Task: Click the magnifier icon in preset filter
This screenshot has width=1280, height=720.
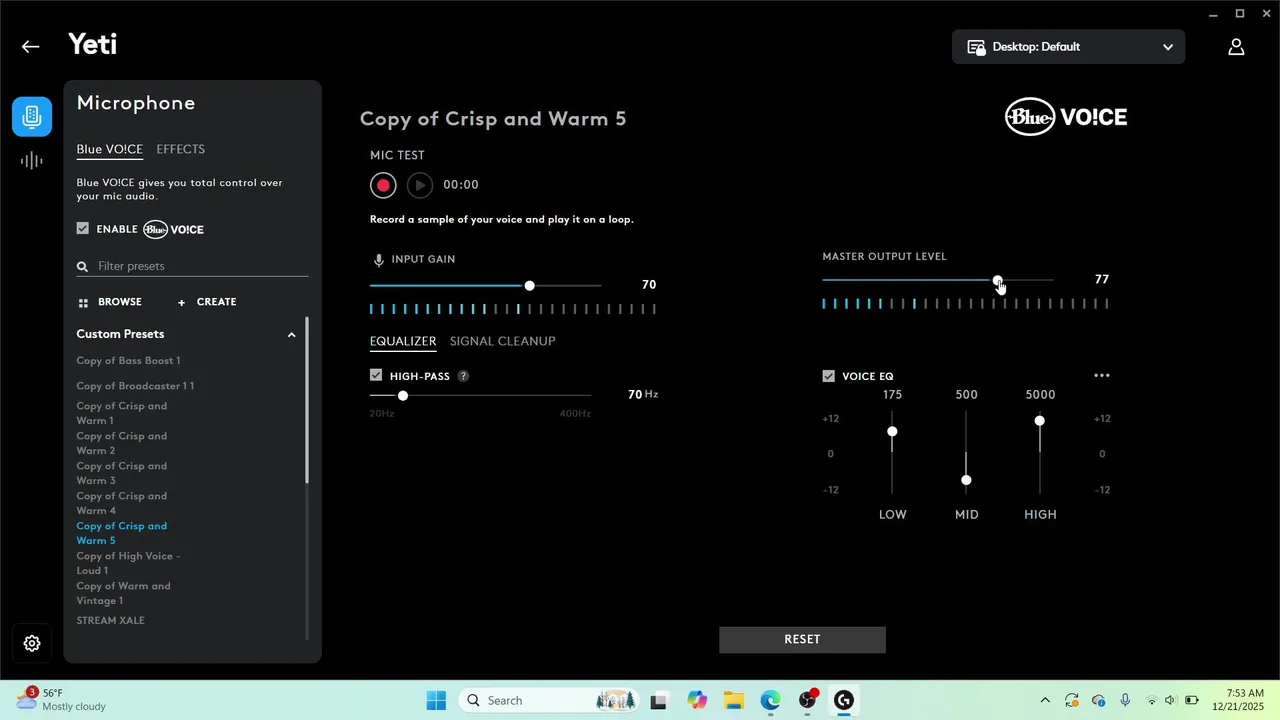Action: click(x=83, y=267)
